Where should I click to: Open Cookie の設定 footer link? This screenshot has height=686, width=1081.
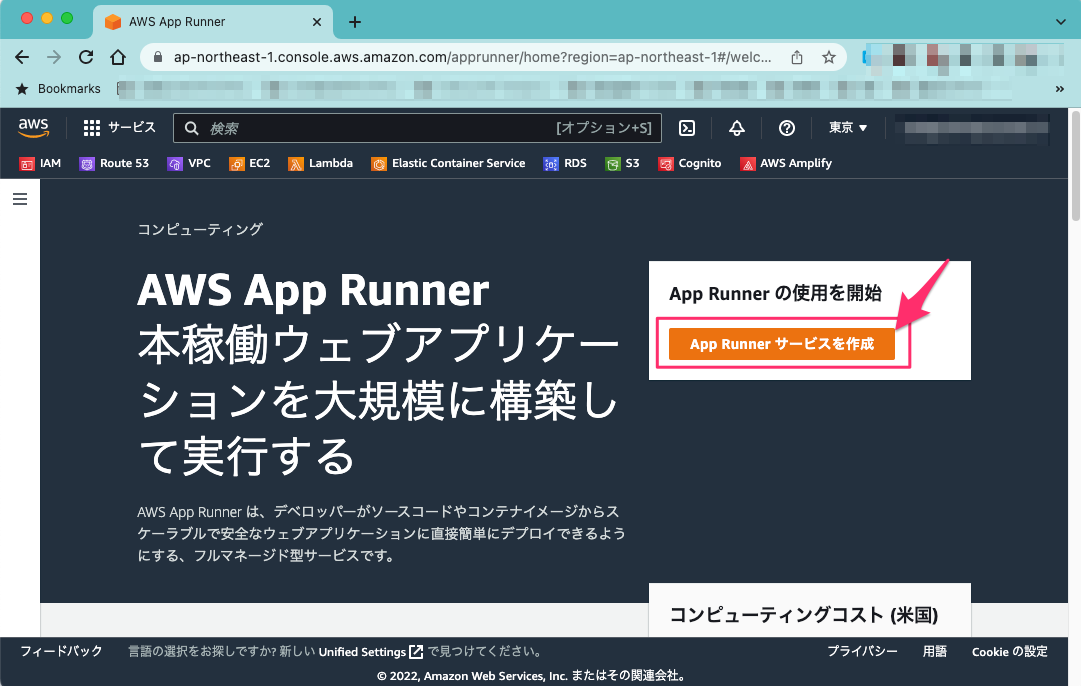click(x=1010, y=651)
